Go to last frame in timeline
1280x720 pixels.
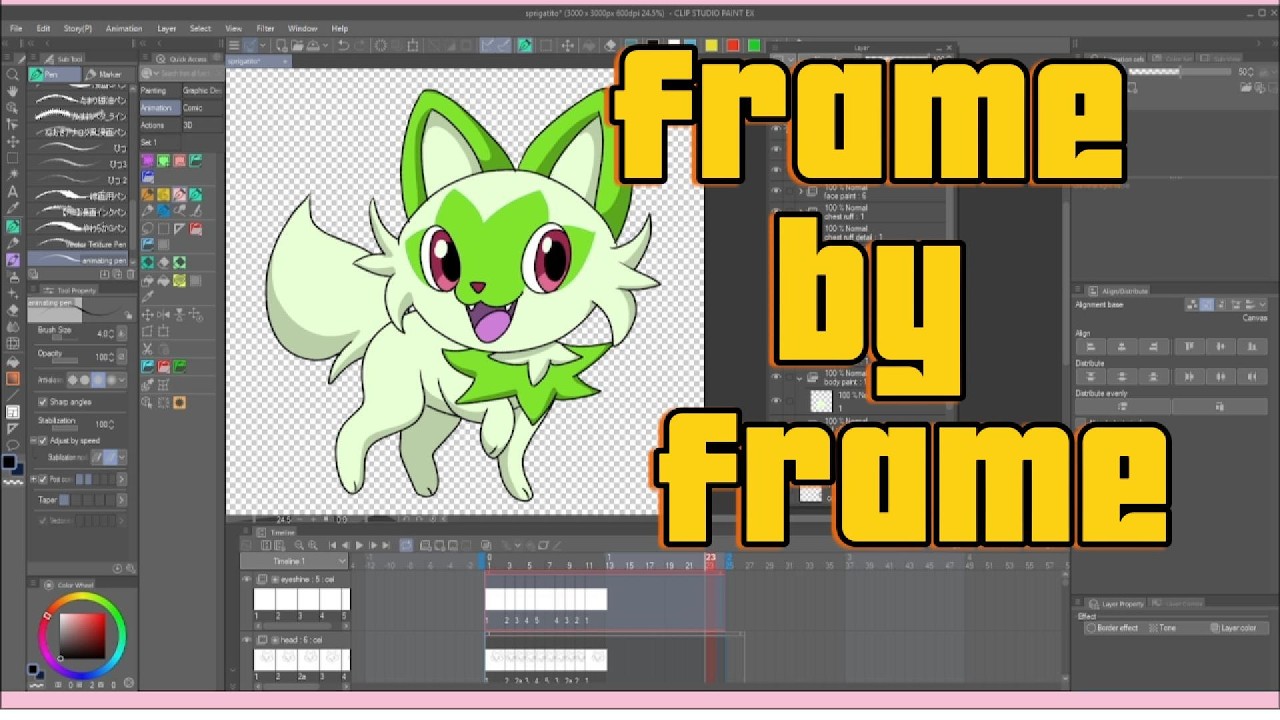click(386, 545)
